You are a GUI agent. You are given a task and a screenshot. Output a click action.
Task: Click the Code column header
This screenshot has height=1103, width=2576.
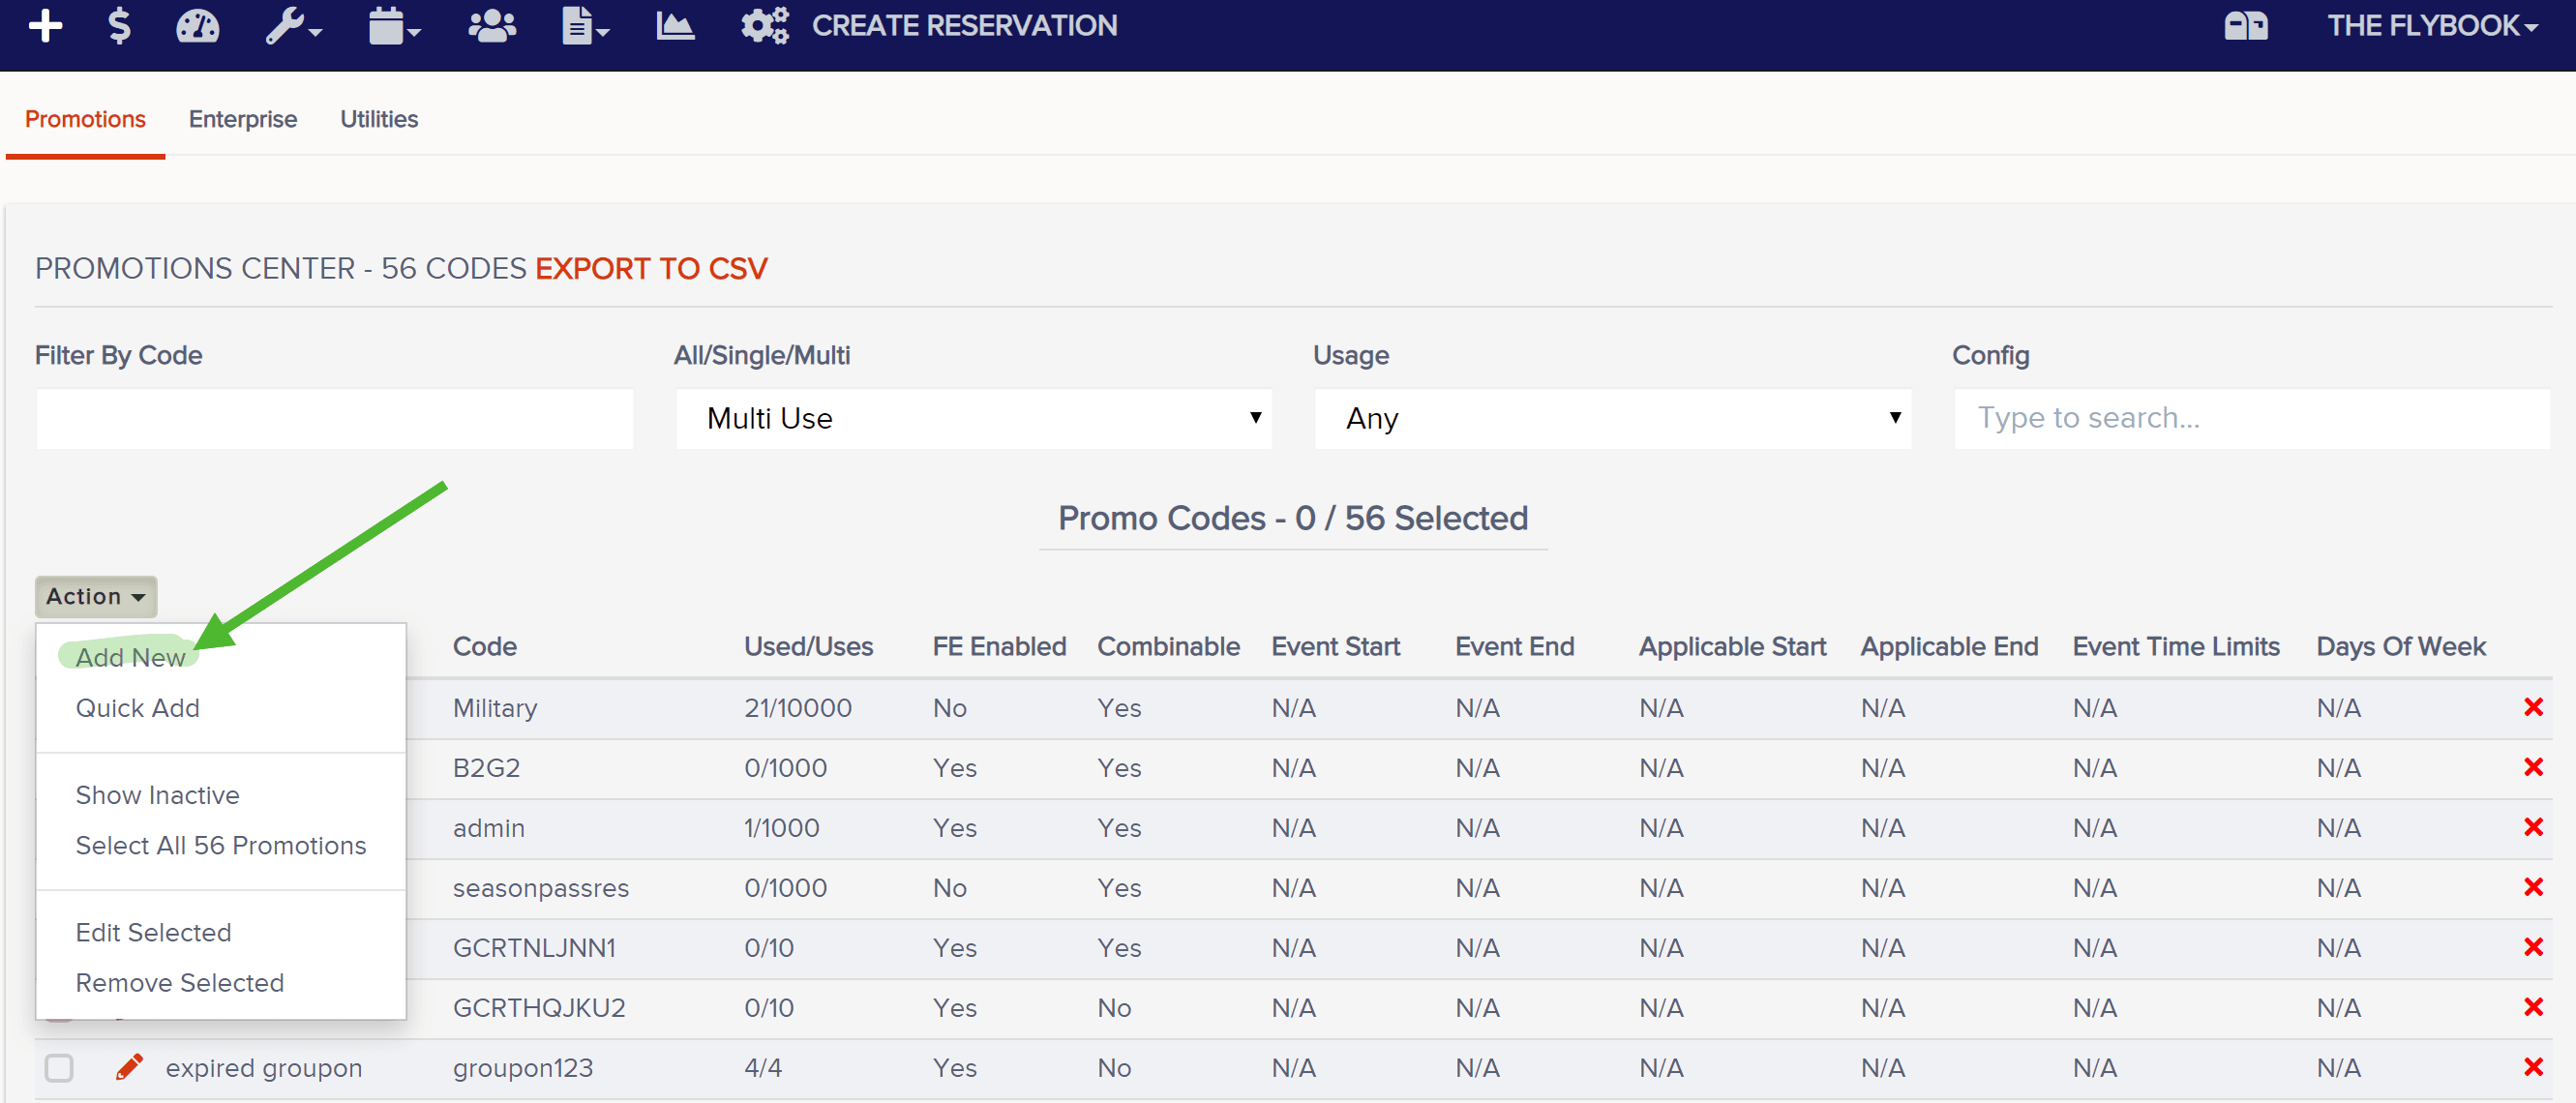click(x=485, y=646)
